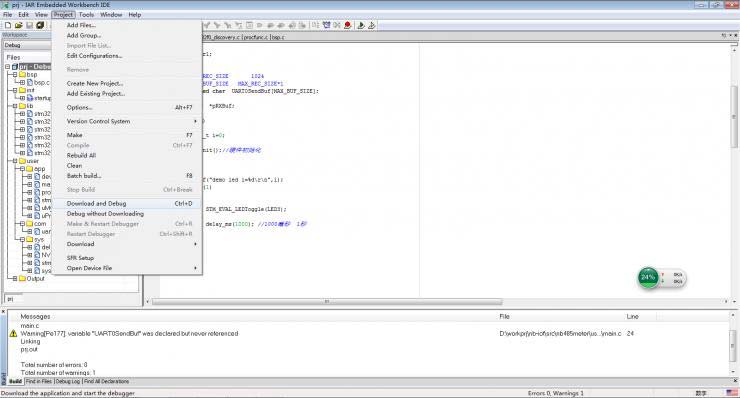The width and height of the screenshot is (740, 398).
Task: Select Batch build... menu entry
Action: pos(127,176)
